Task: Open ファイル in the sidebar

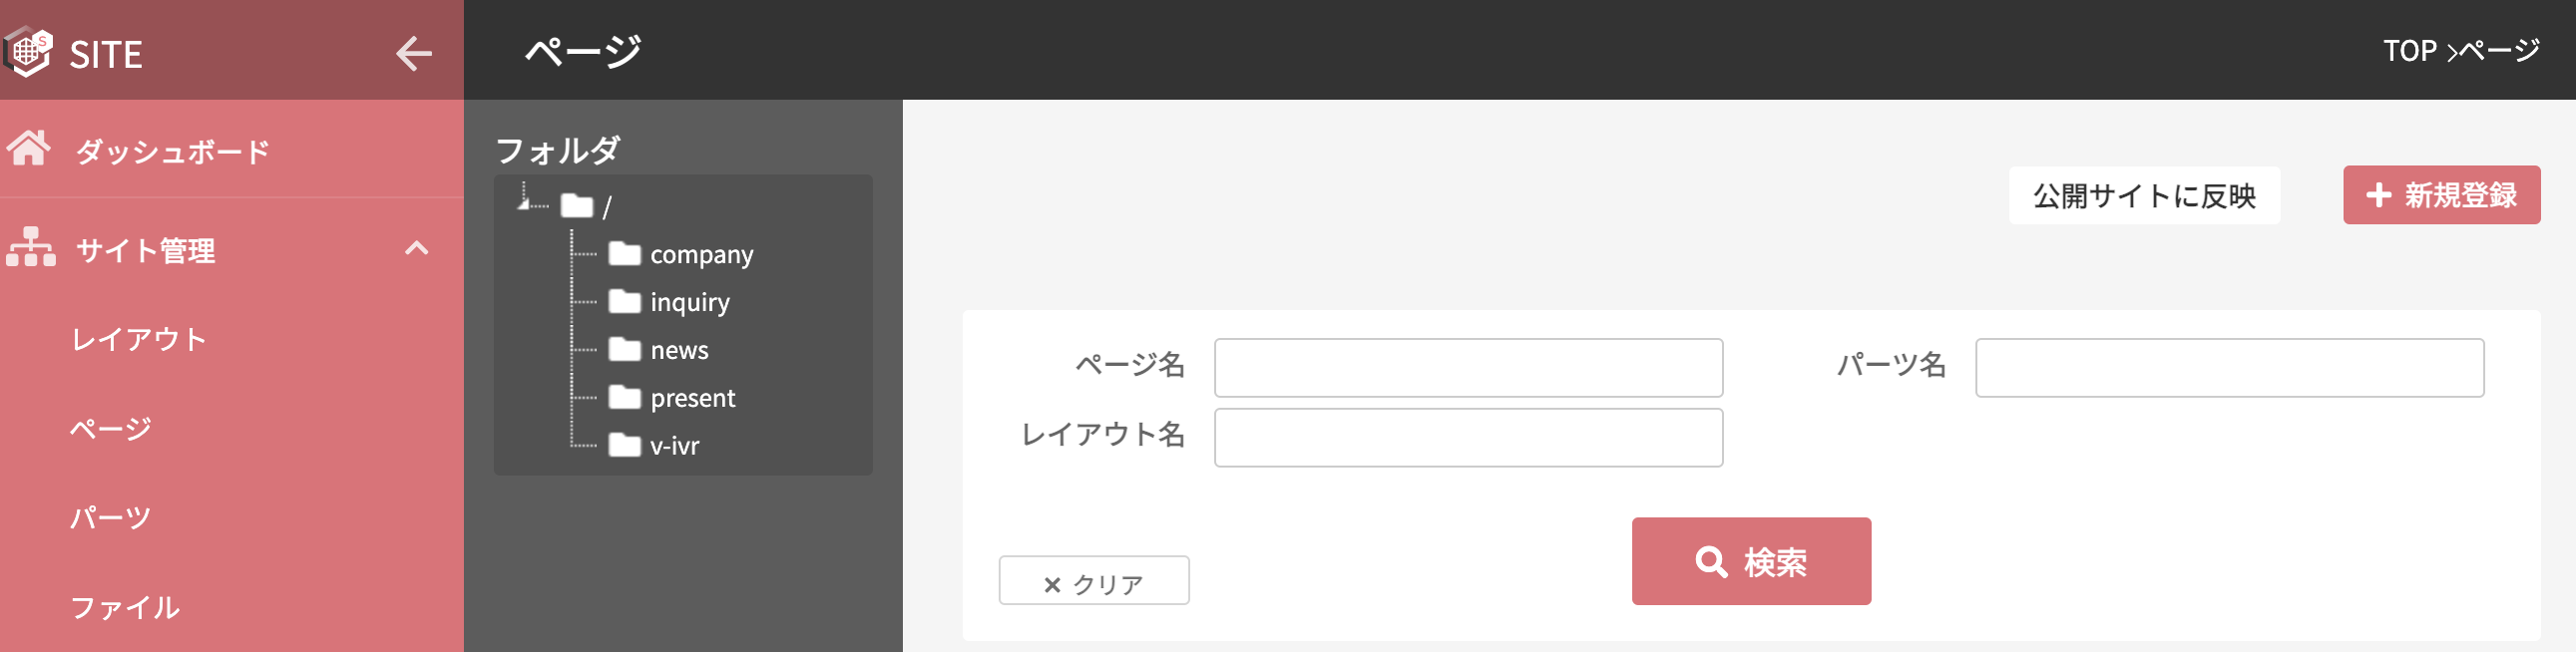Action: click(125, 606)
